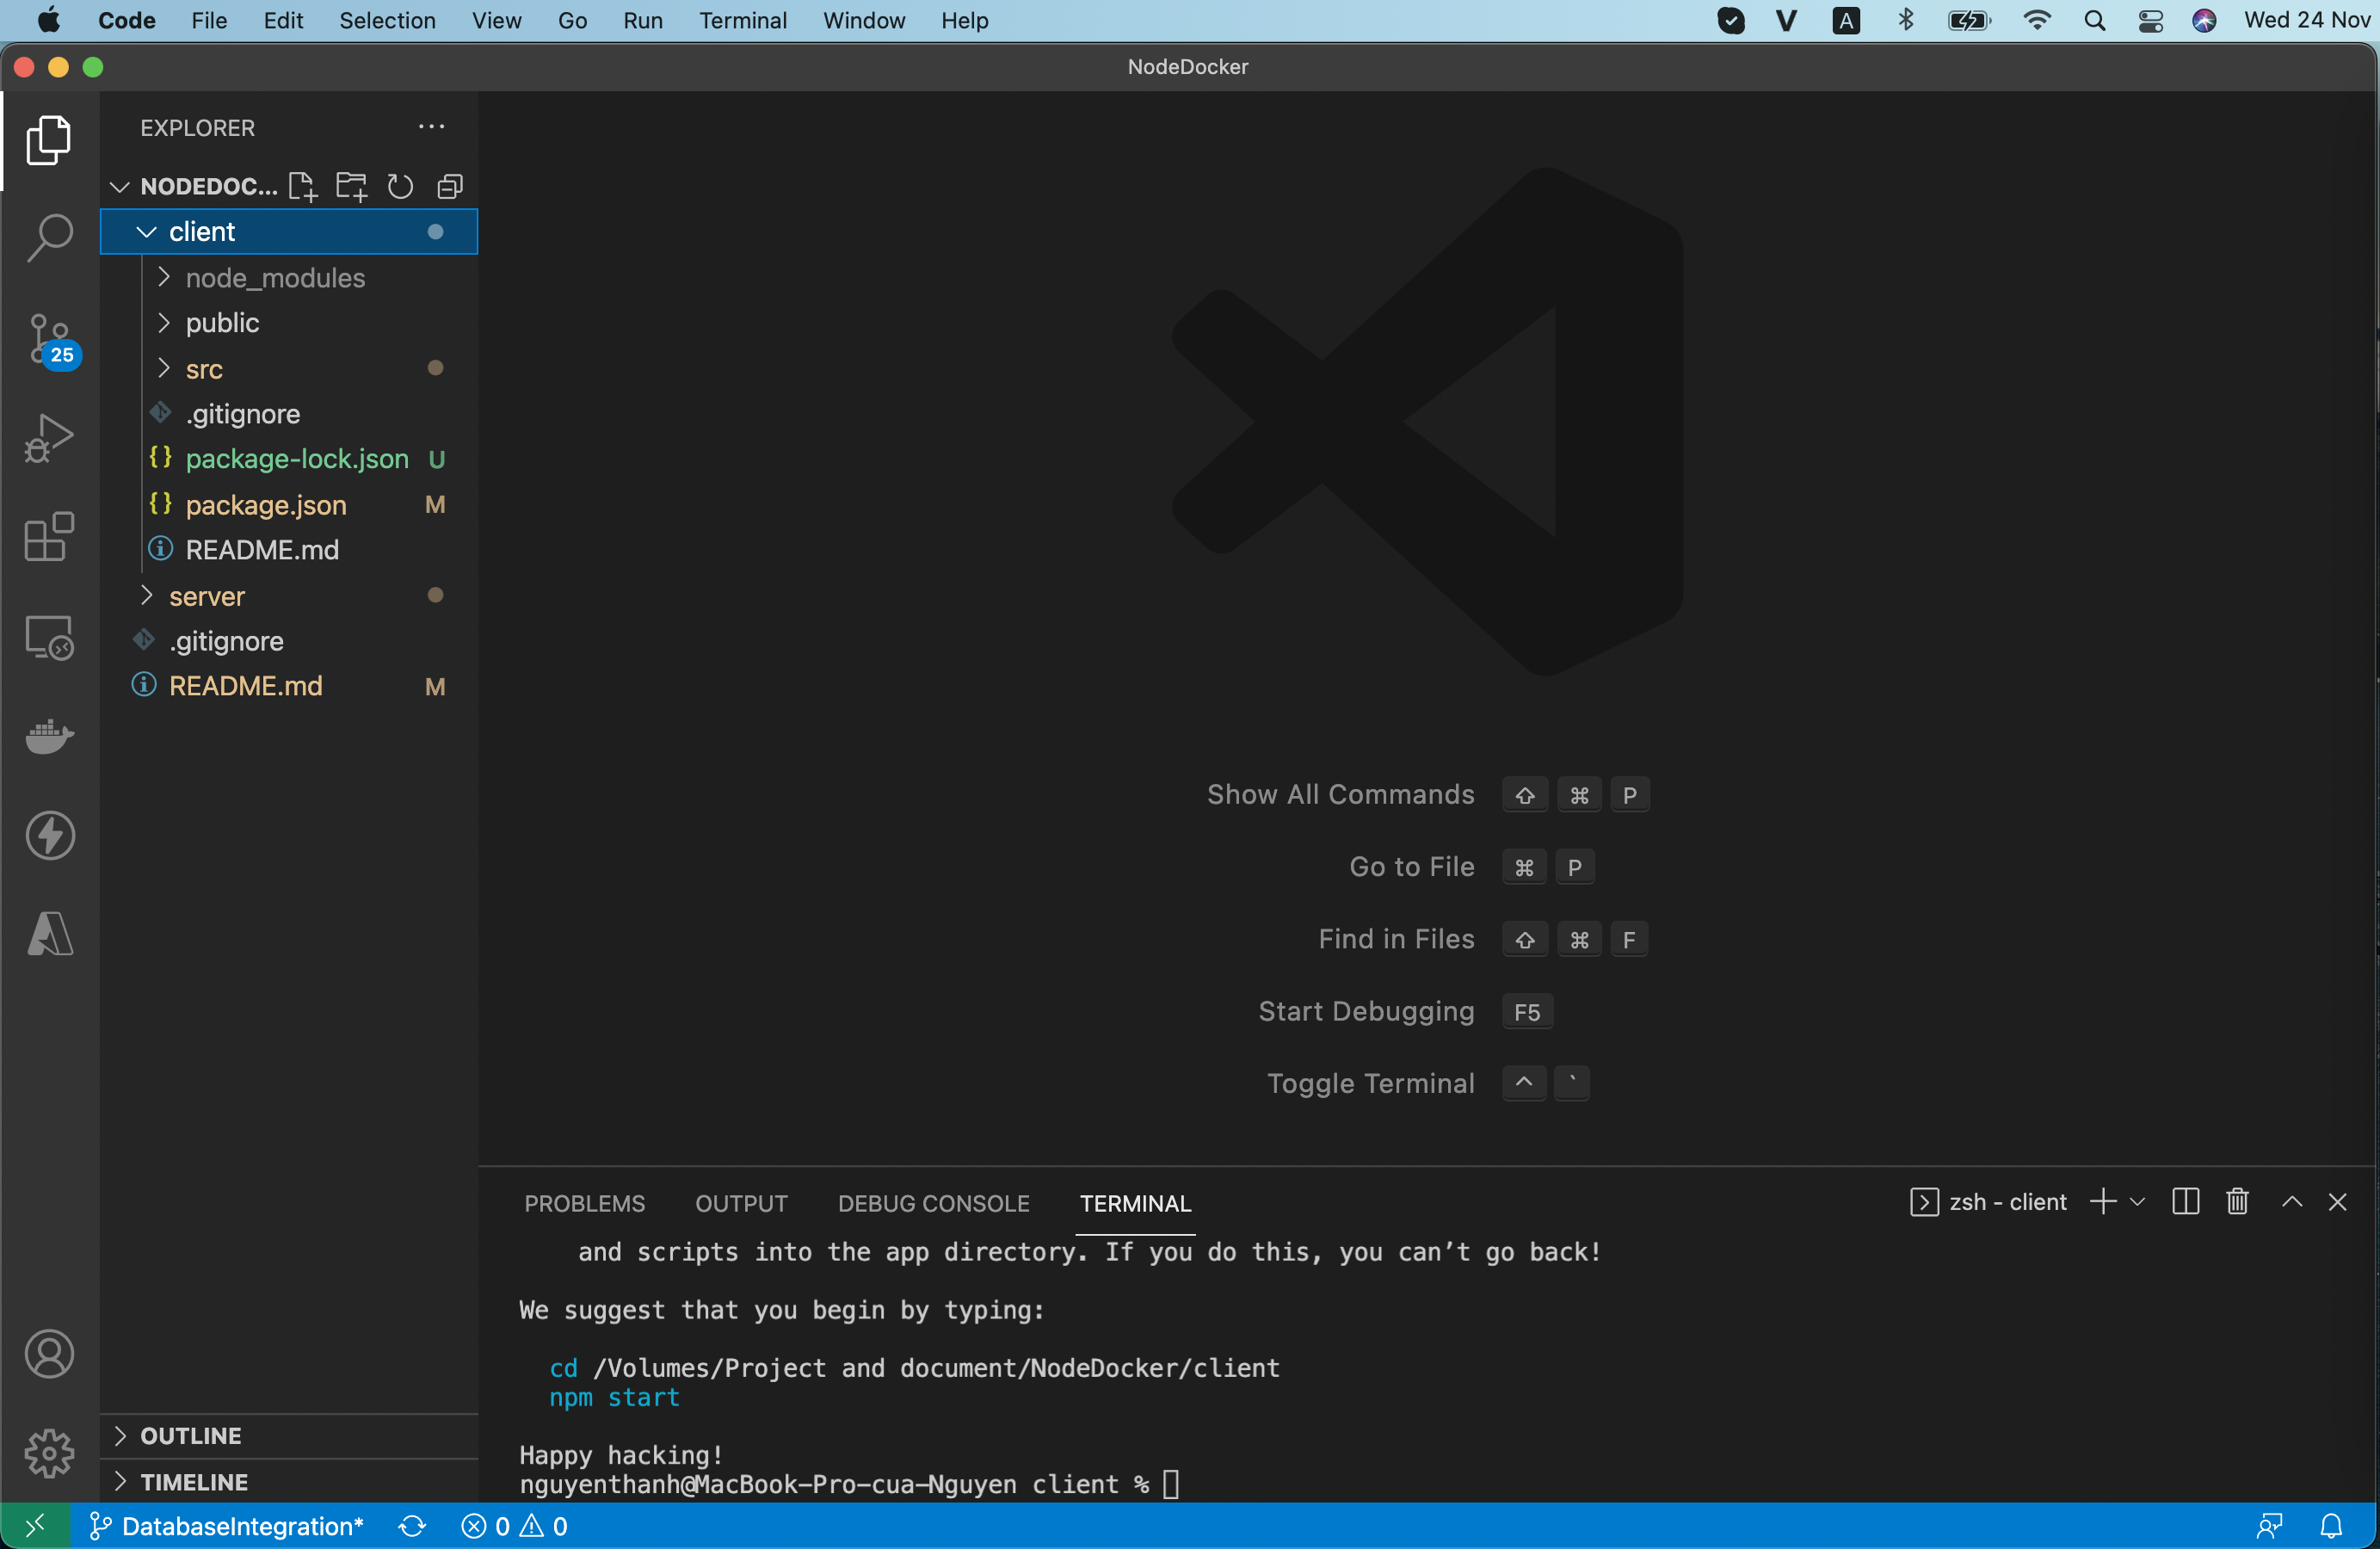Screen dimensions: 2380x1549
Task: Open the Docker extension panel
Action: pos(49,737)
